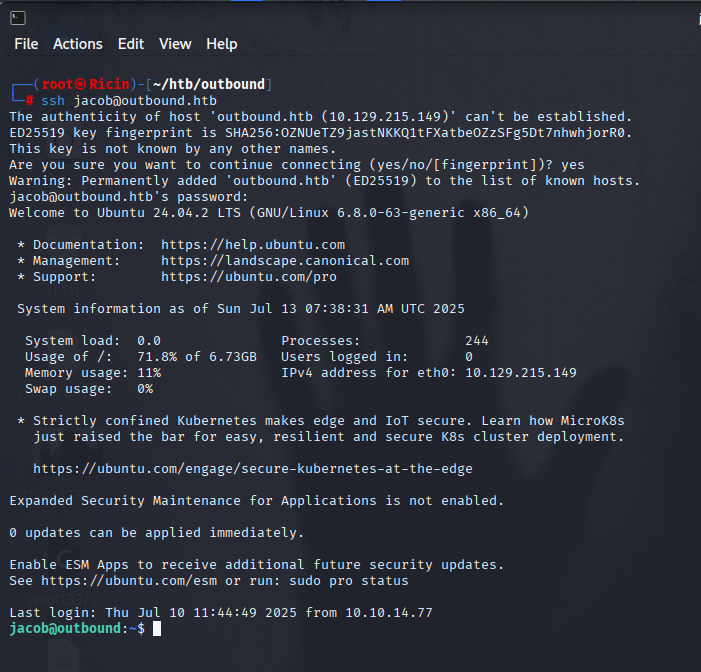Click the 'Welcome to Ubuntu 24.04.2 LTS' line
The height and width of the screenshot is (672, 701).
pyautogui.click(x=269, y=212)
